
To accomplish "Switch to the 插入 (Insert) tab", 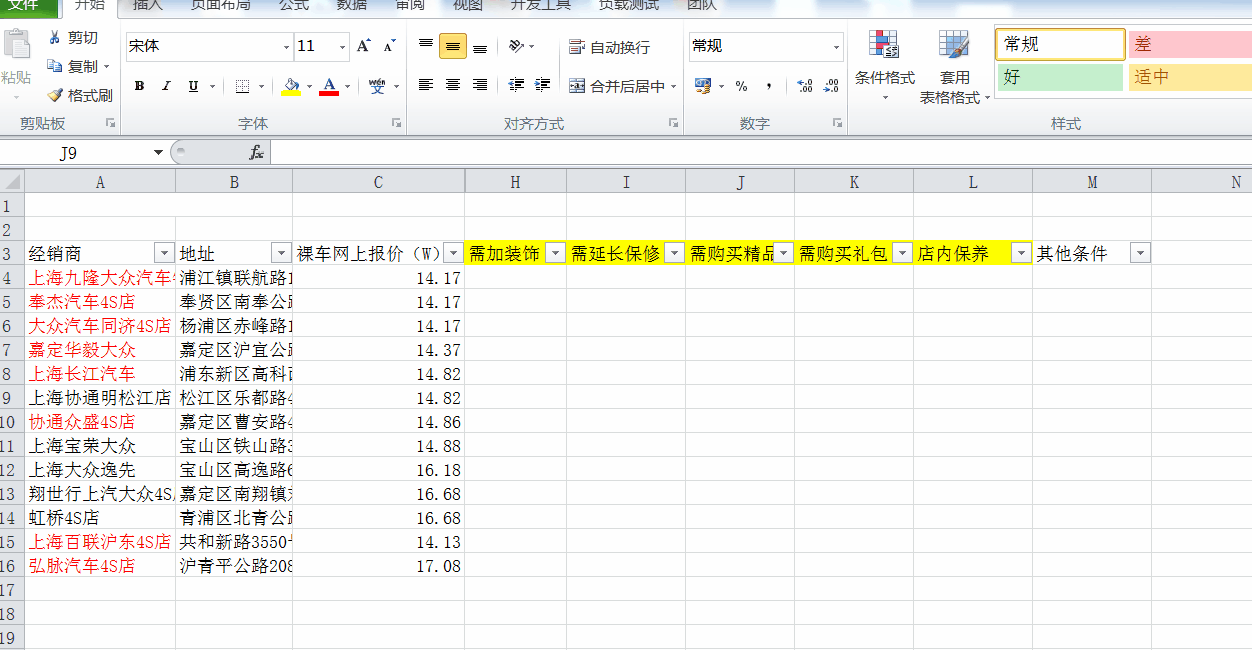I will click(148, 6).
